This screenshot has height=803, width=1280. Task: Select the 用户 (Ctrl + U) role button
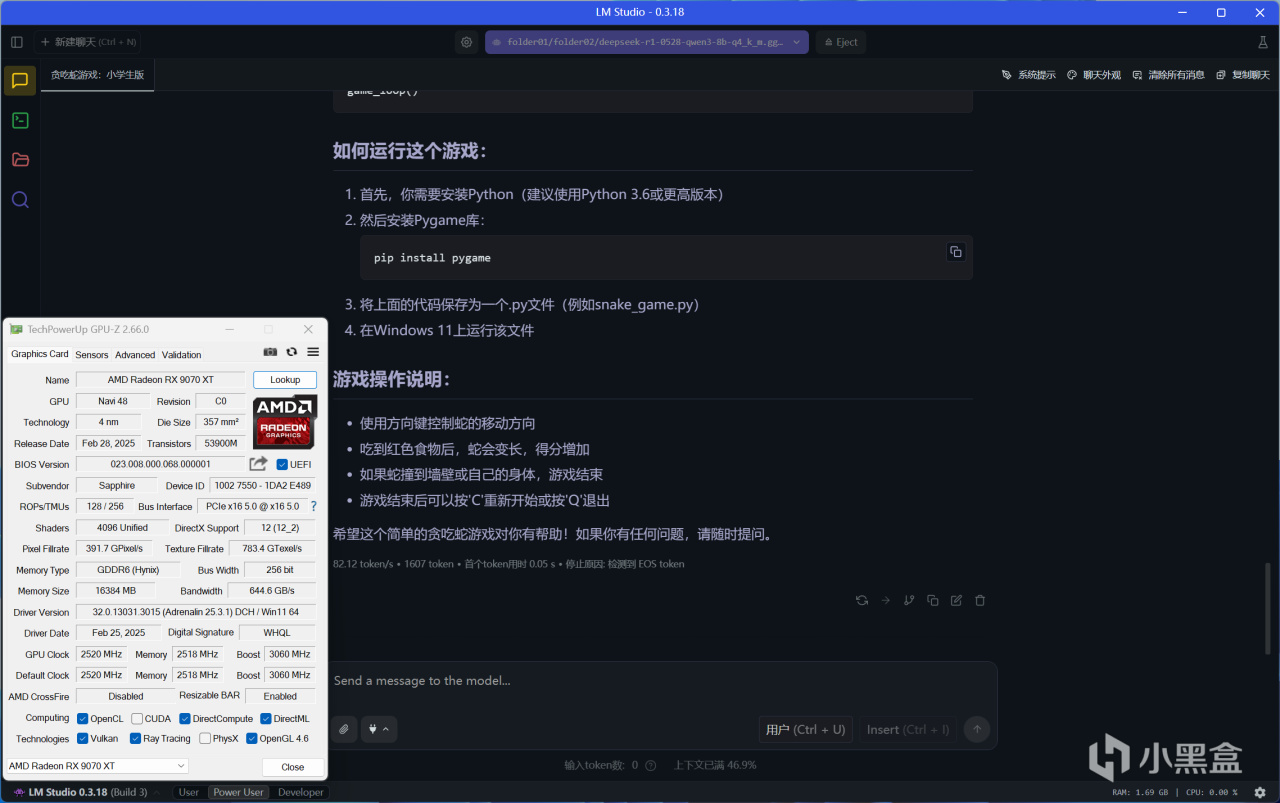tap(805, 729)
